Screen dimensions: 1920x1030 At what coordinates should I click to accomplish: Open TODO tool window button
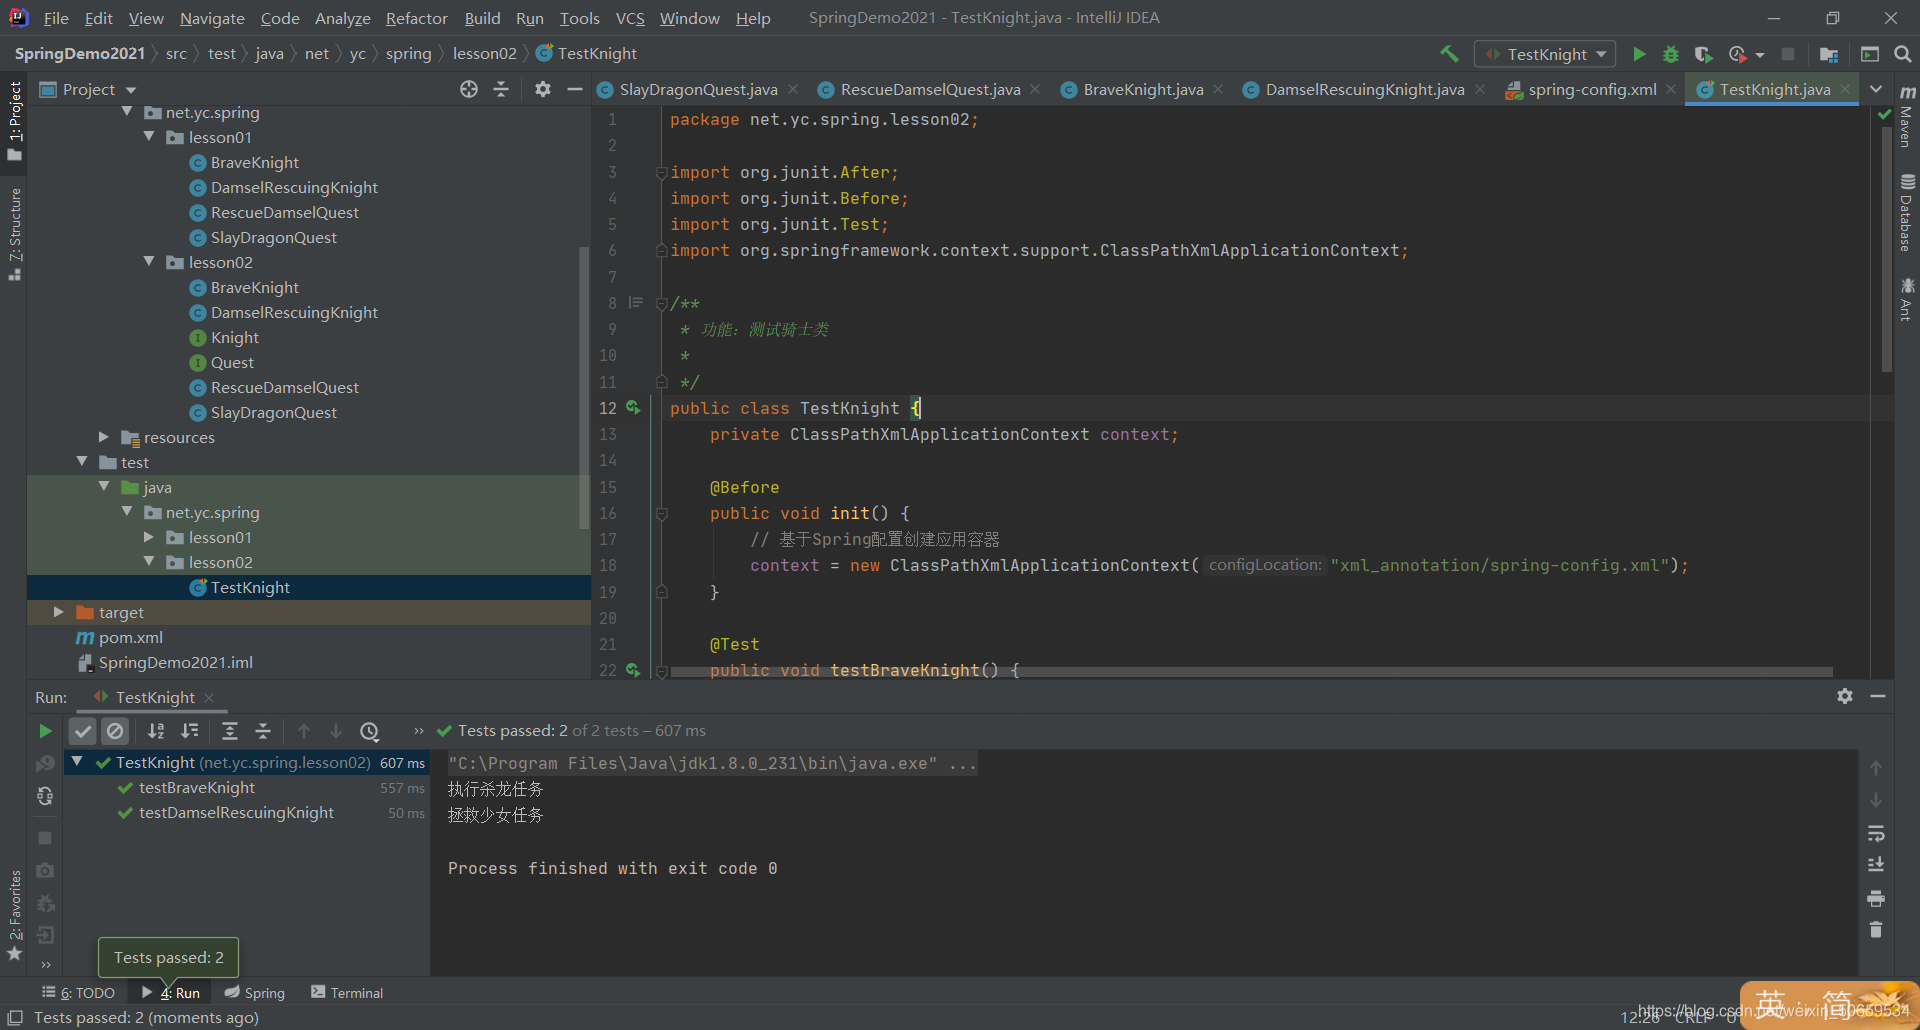click(79, 992)
